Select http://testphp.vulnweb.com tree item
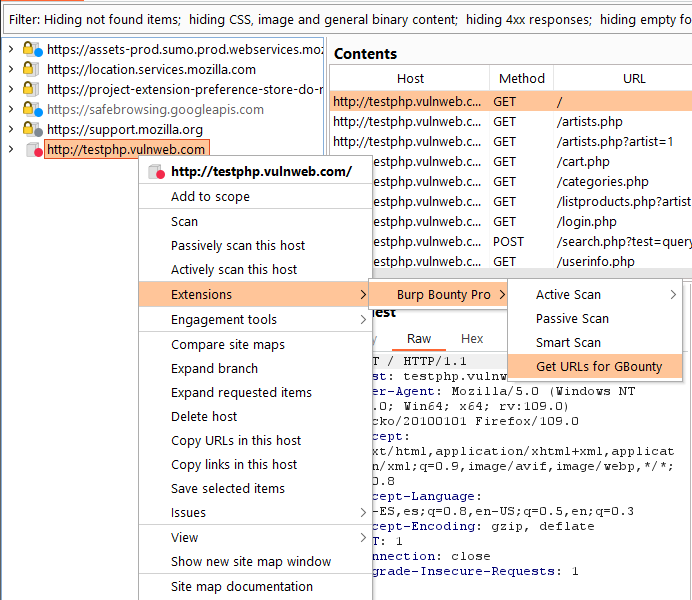This screenshot has width=692, height=600. (x=126, y=149)
